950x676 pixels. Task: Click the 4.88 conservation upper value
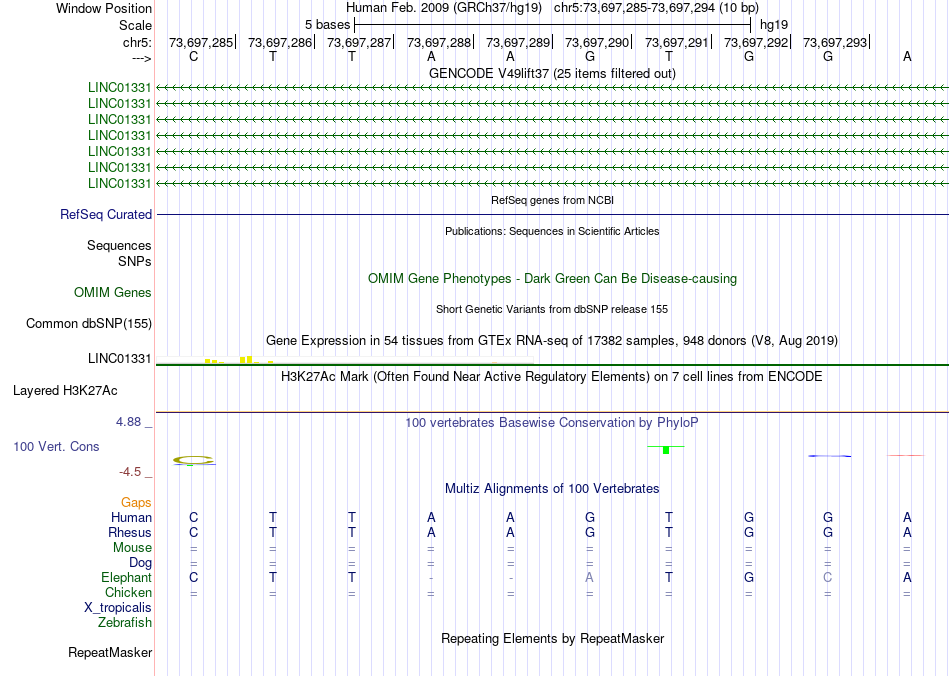(128, 422)
